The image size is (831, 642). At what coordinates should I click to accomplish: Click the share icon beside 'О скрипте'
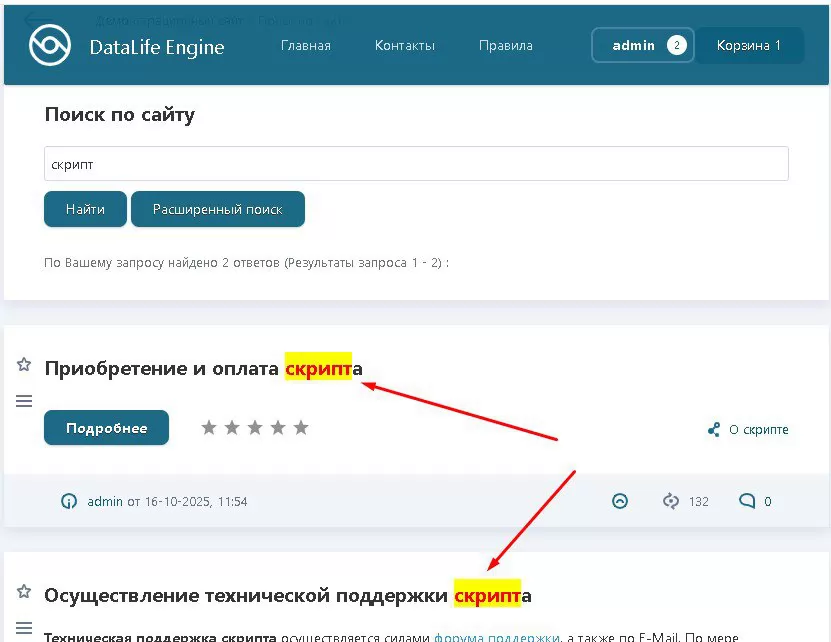click(713, 430)
